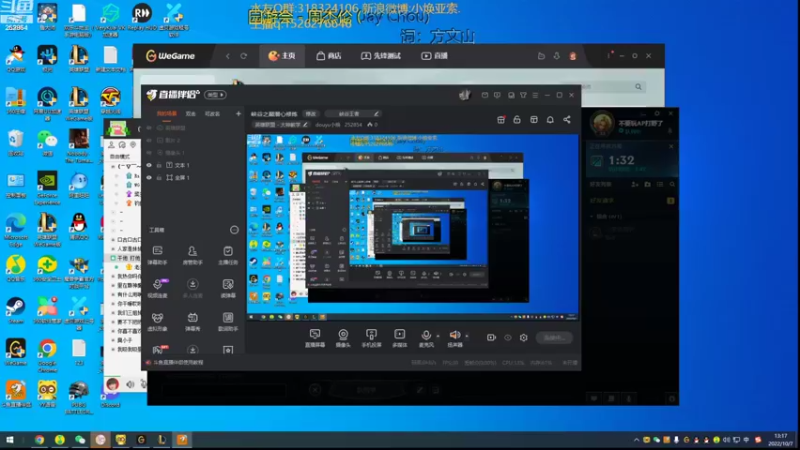Add a 多媒体 media source
This screenshot has height=450, width=800.
click(x=399, y=338)
